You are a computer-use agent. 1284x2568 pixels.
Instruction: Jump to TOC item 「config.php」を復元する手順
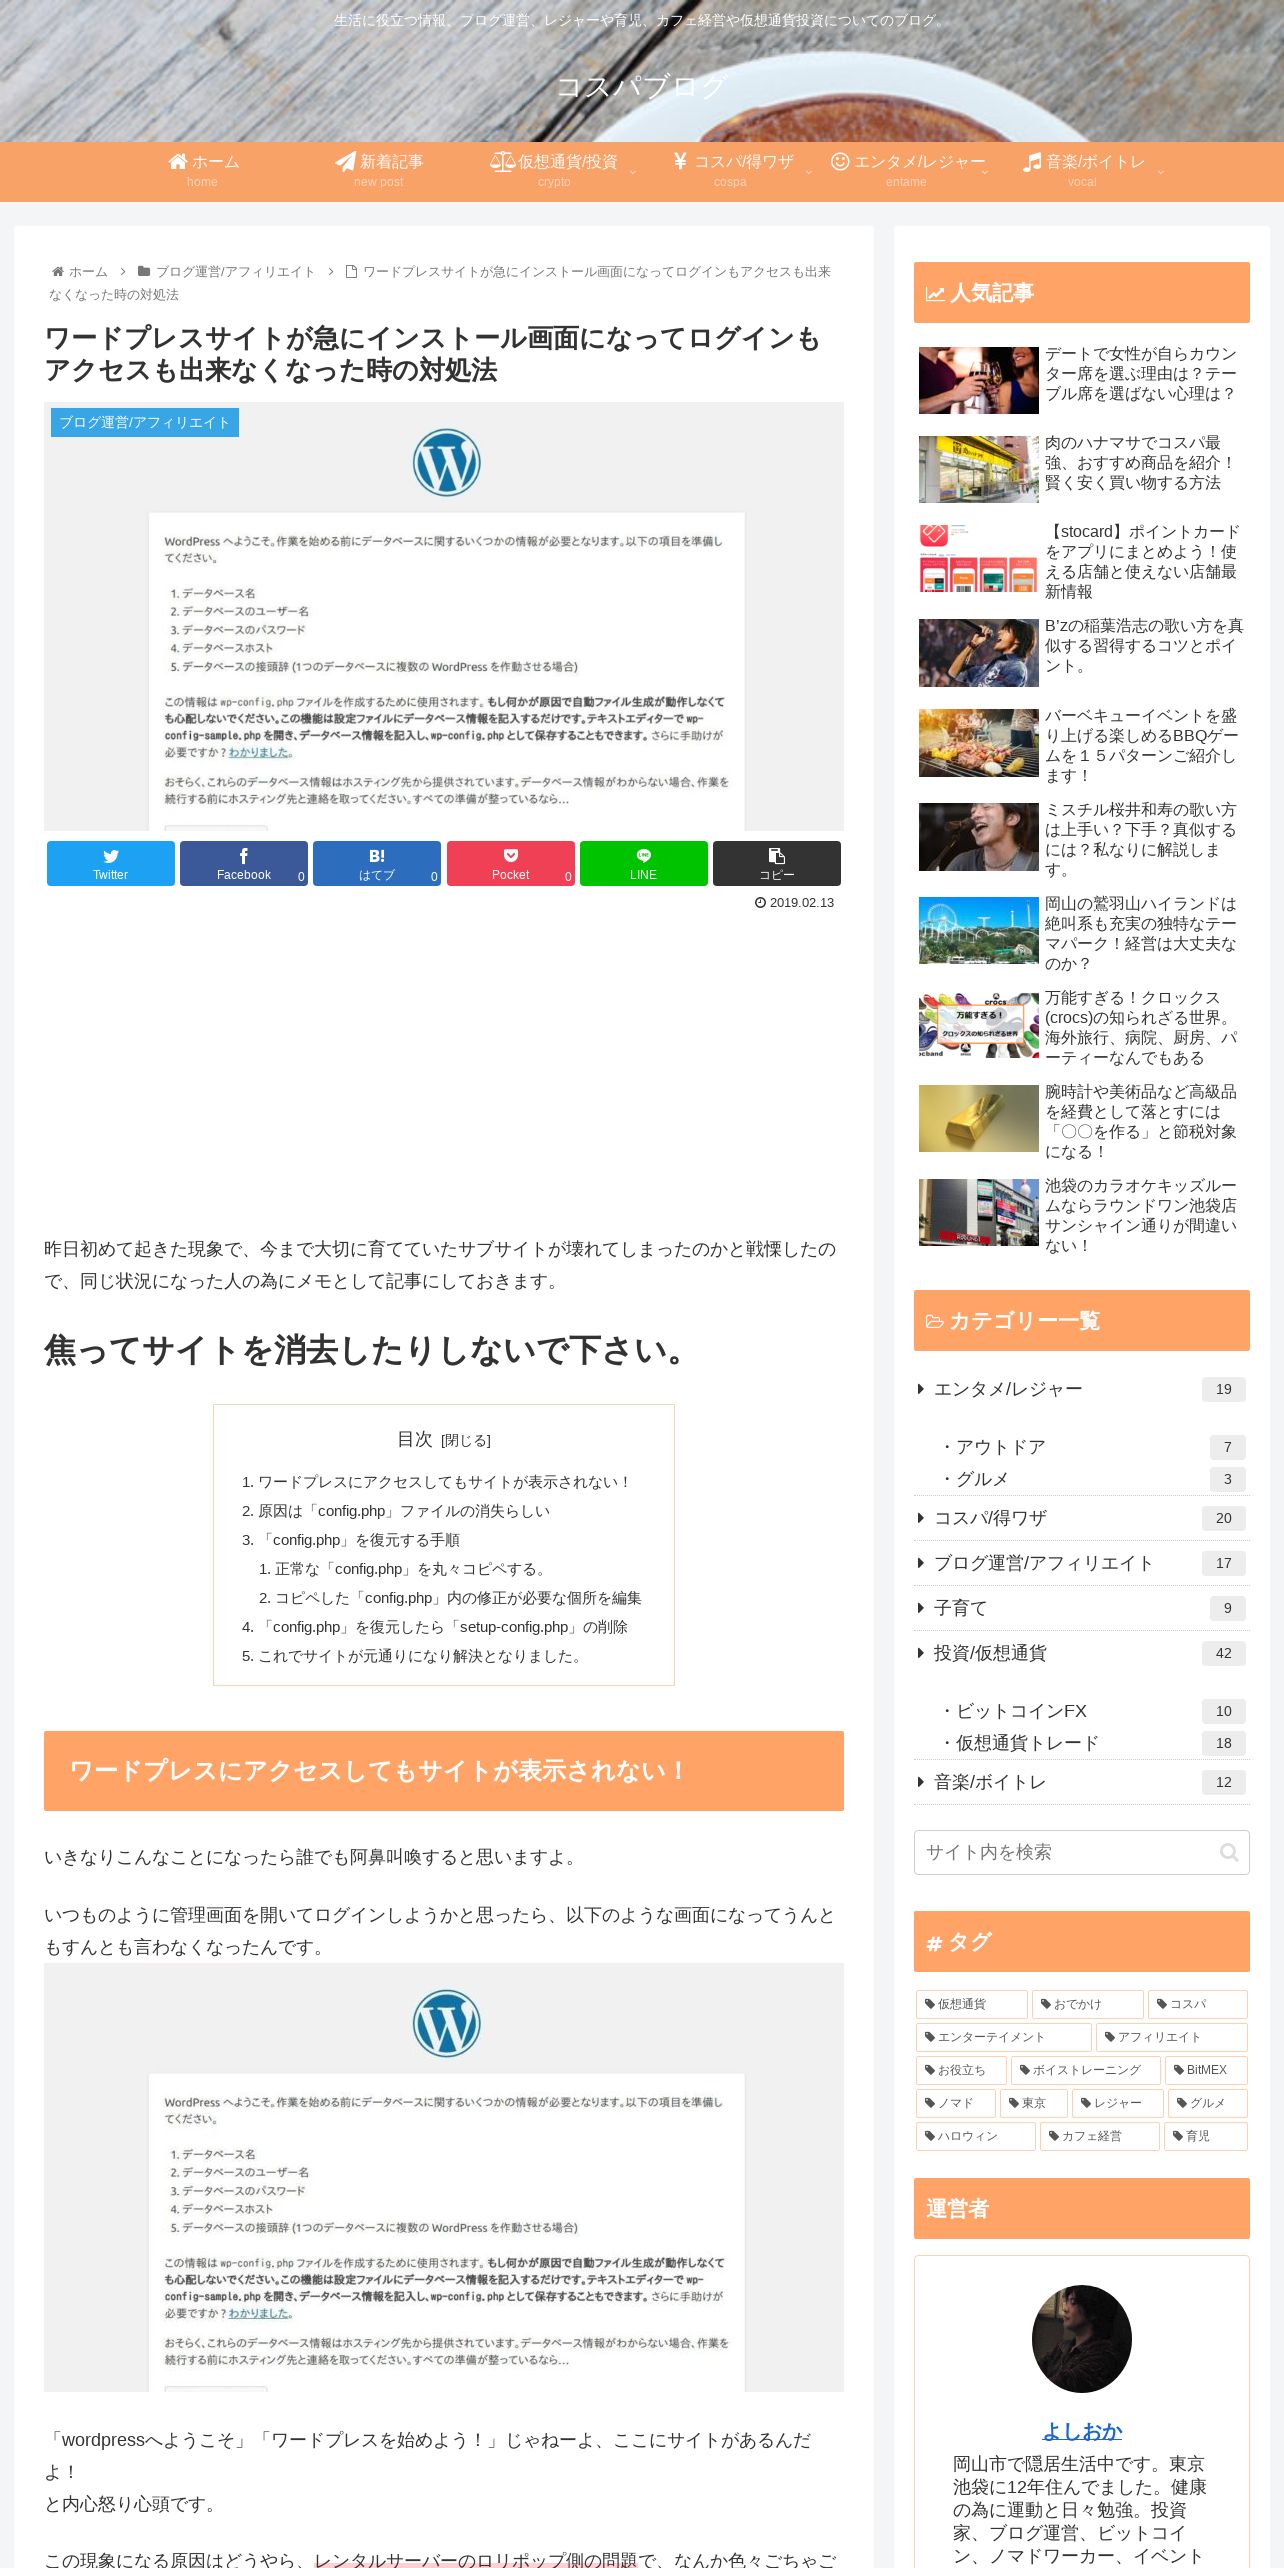pyautogui.click(x=359, y=1540)
